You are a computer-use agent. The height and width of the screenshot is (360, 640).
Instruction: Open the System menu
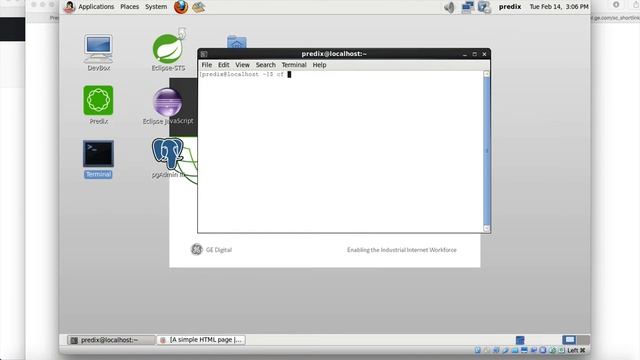click(156, 7)
